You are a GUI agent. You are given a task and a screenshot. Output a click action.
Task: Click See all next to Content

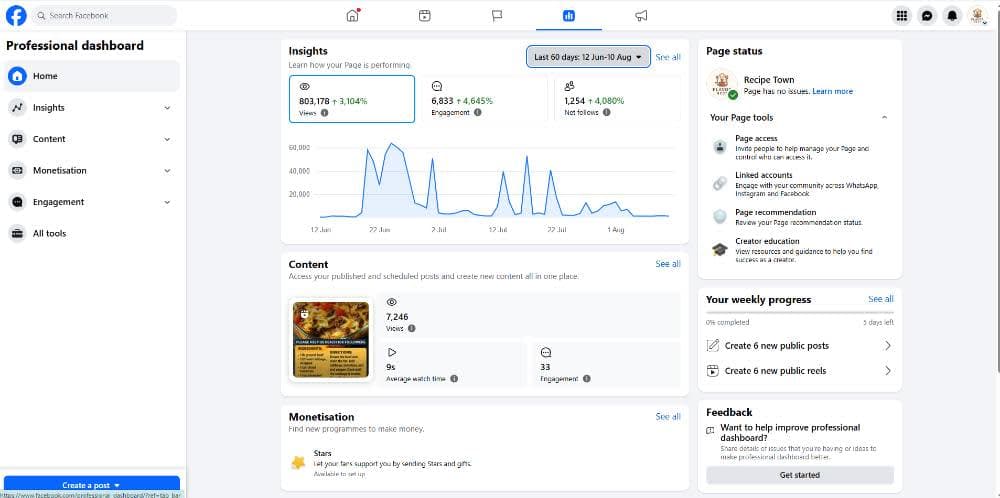tap(668, 263)
